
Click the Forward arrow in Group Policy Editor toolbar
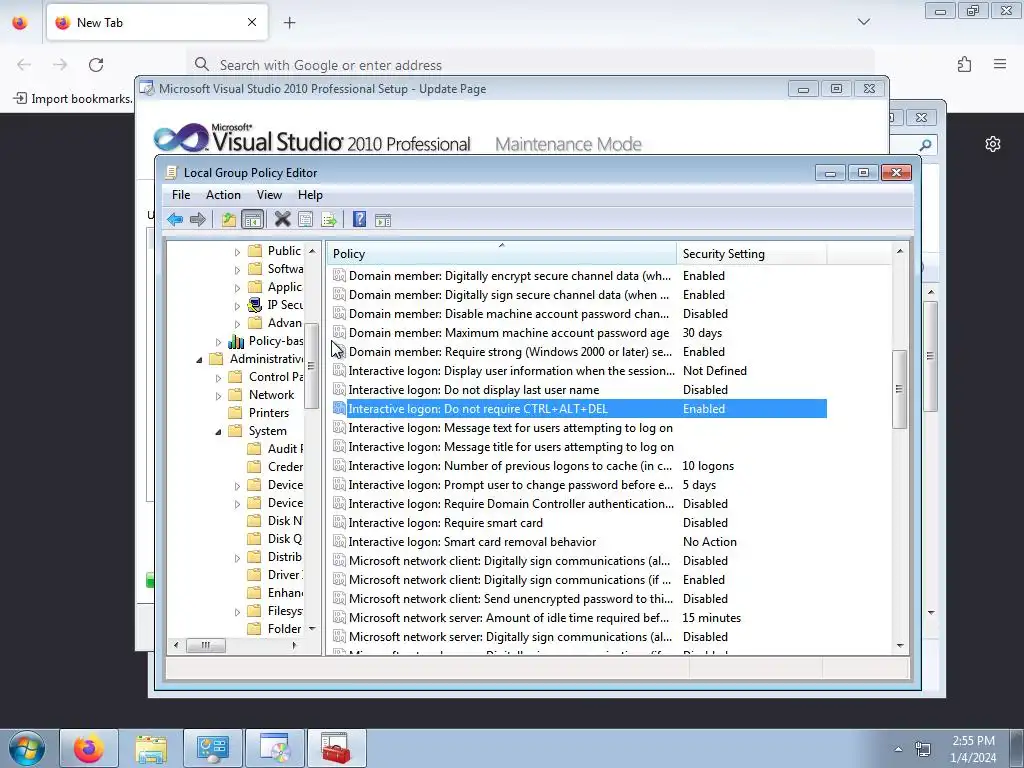pyautogui.click(x=198, y=219)
